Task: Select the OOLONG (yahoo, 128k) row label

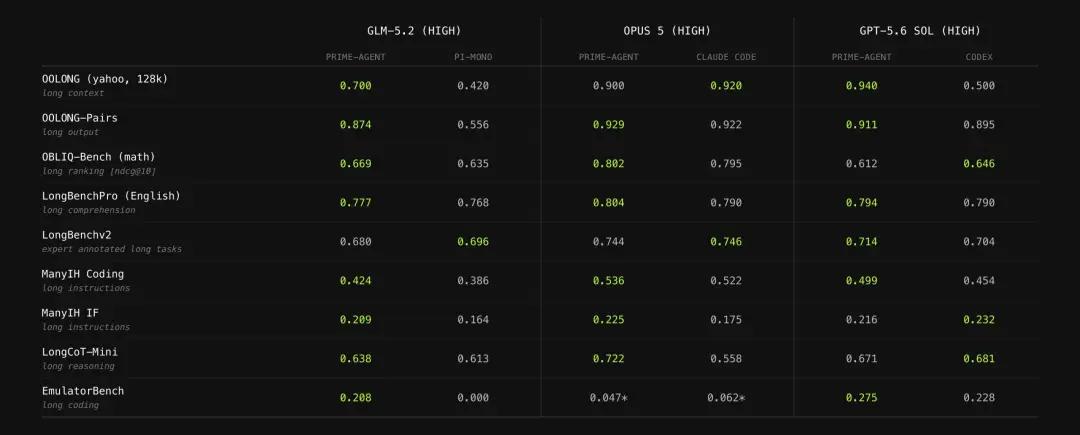Action: (105, 79)
